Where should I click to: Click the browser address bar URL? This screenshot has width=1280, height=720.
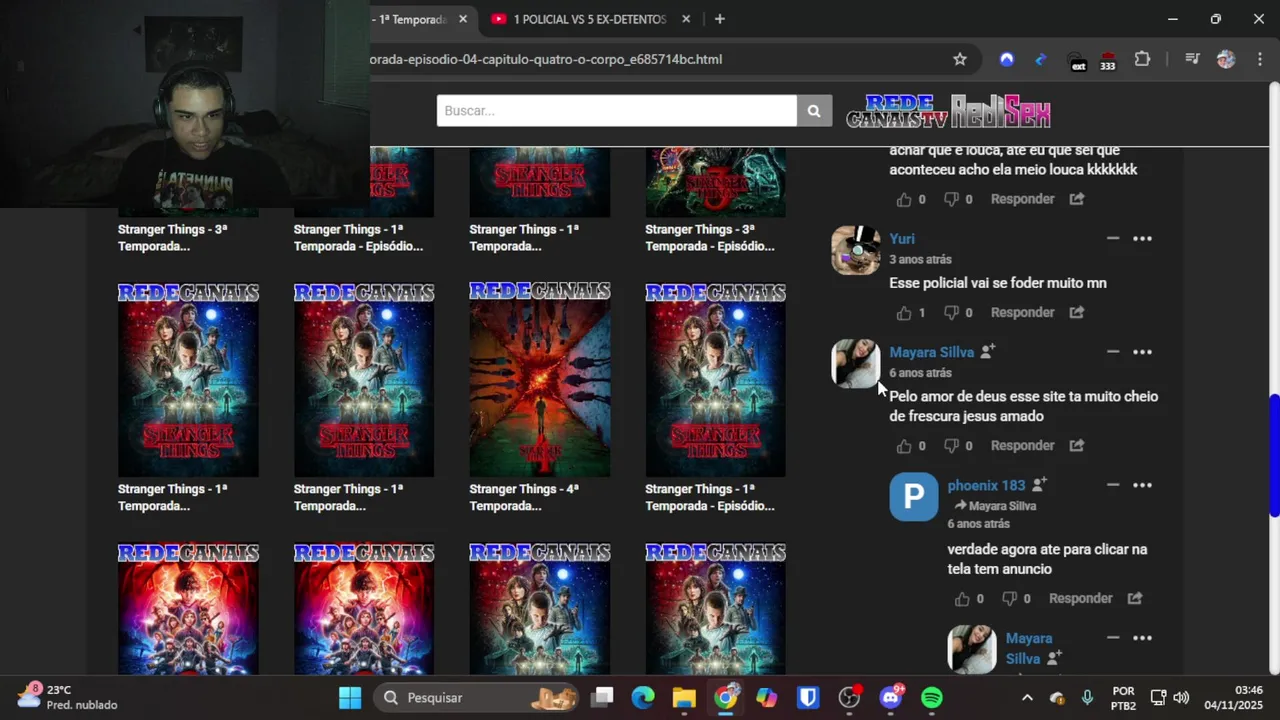[545, 59]
